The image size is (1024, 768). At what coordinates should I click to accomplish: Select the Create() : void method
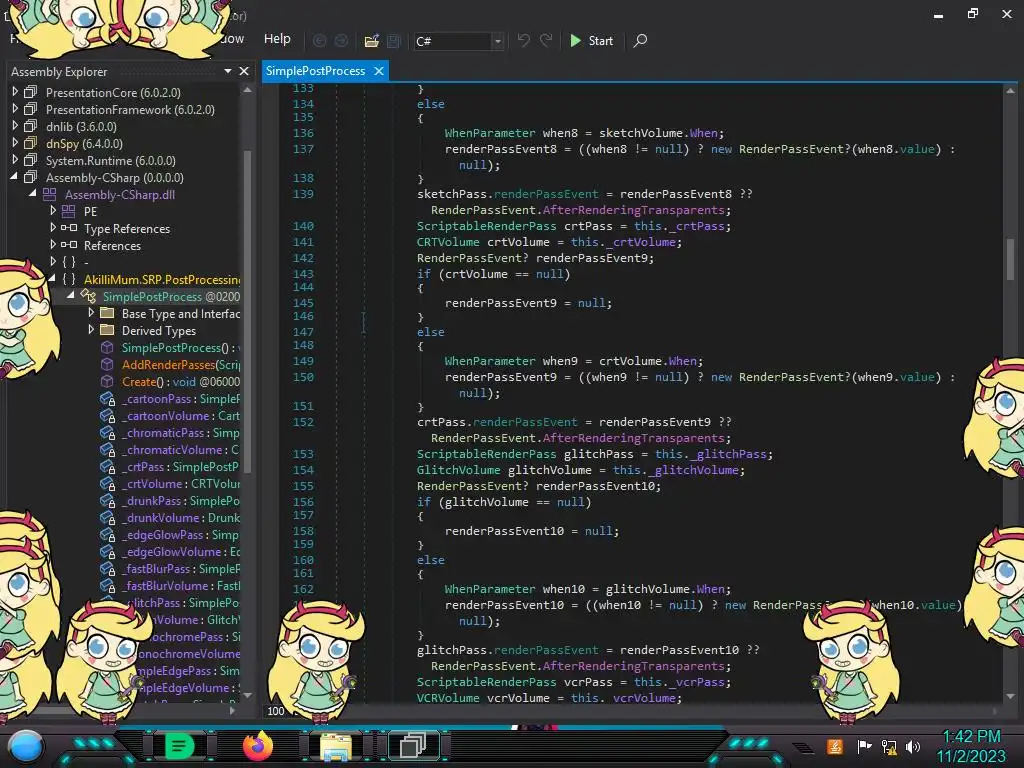click(181, 381)
